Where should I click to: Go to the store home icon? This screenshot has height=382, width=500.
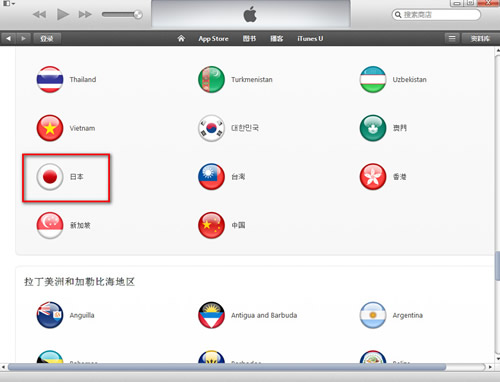click(181, 38)
